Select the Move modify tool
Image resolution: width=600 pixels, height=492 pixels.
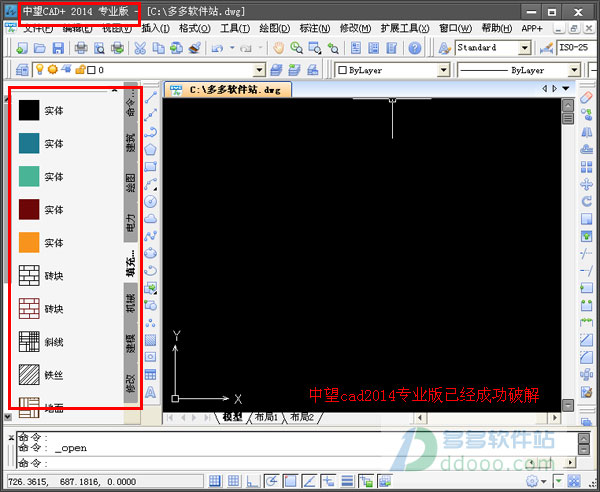coord(586,184)
